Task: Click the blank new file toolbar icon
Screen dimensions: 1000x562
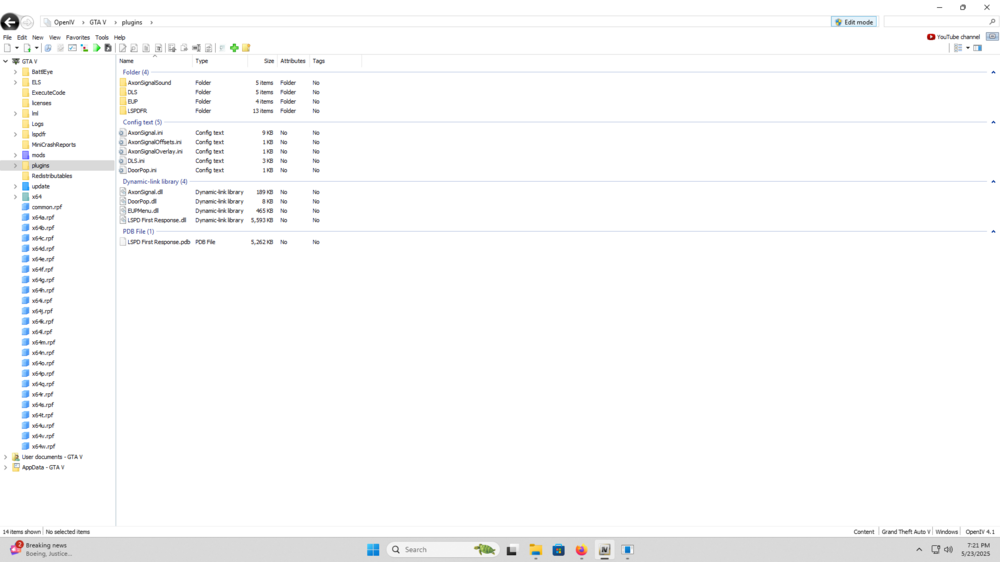Action: point(7,48)
